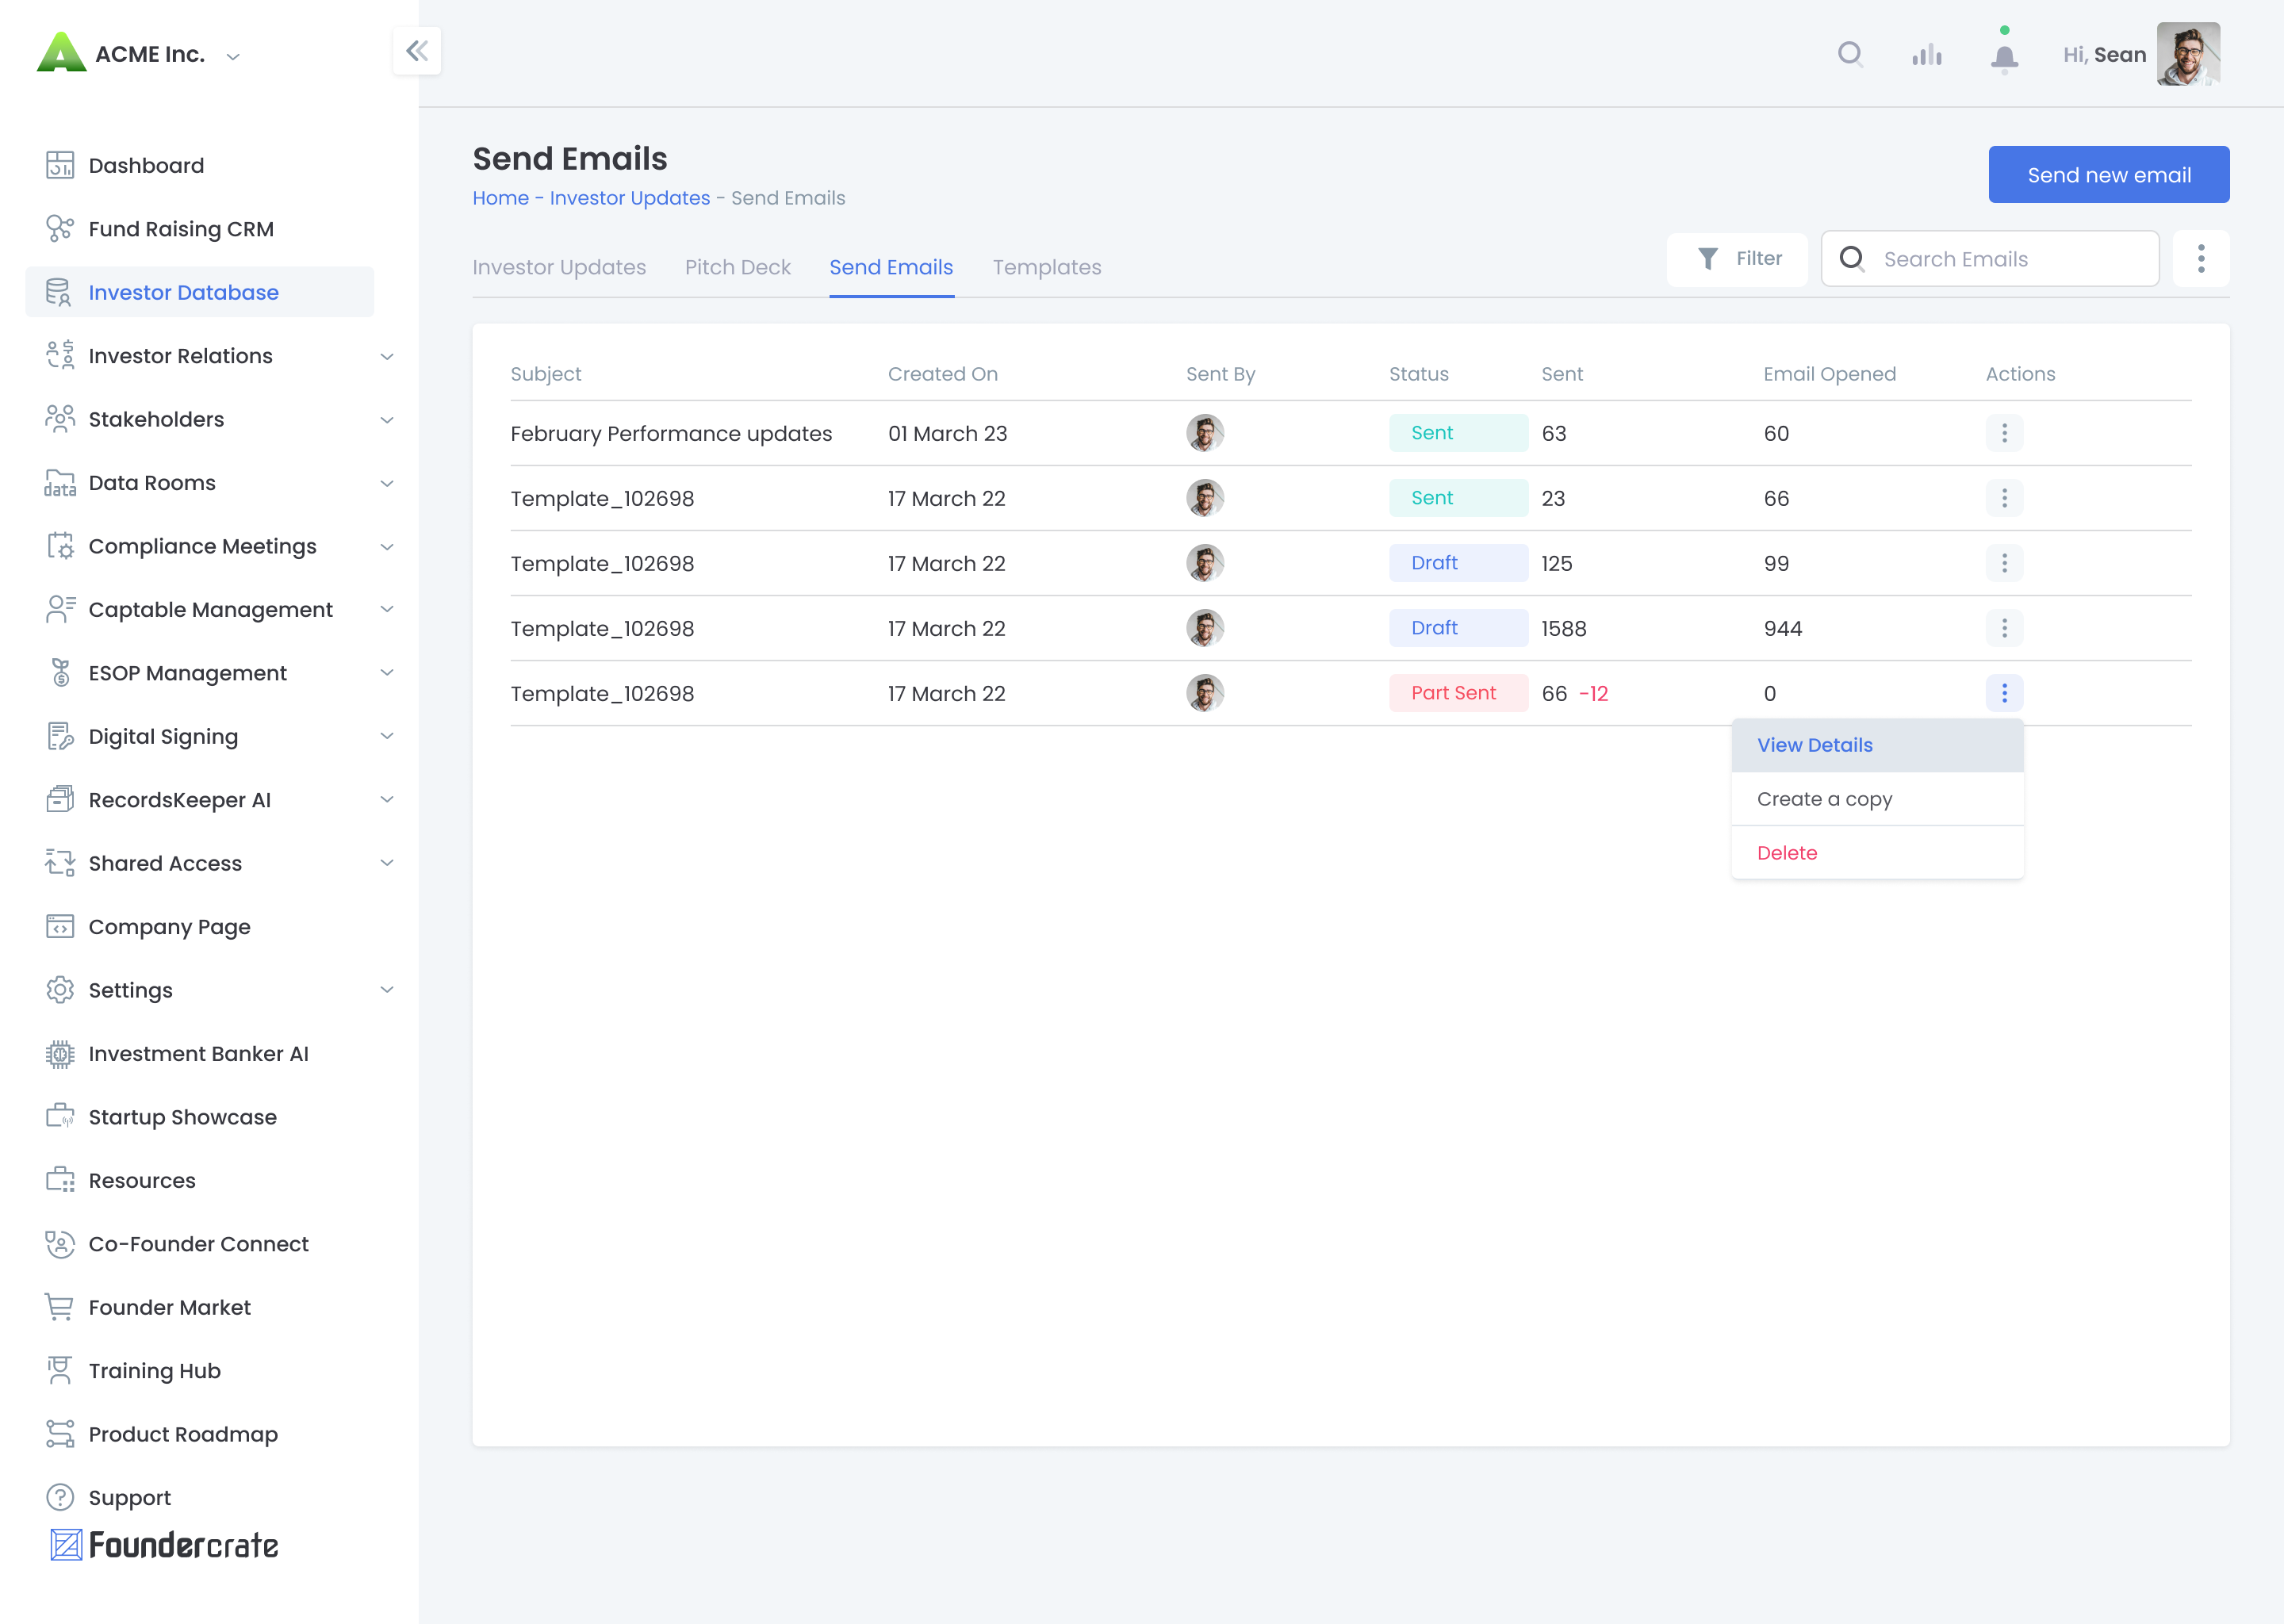
Task: Open the search icon in the top bar
Action: (x=1850, y=54)
